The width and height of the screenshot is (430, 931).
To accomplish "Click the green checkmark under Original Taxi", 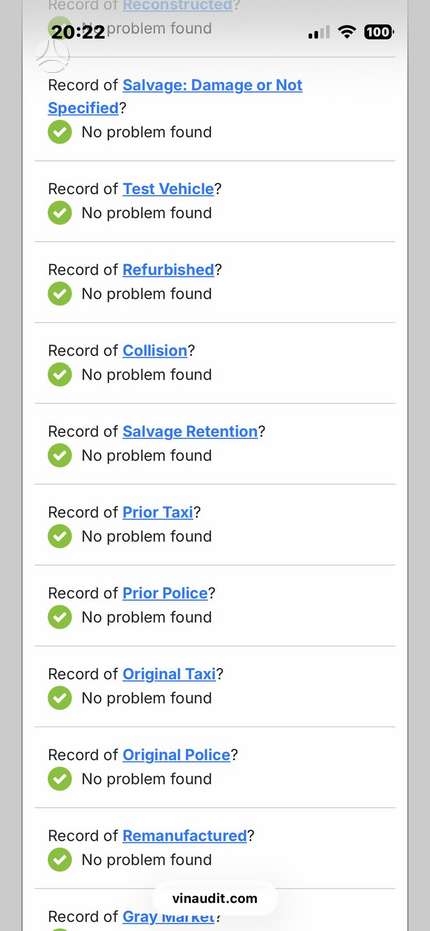I will pos(59,698).
